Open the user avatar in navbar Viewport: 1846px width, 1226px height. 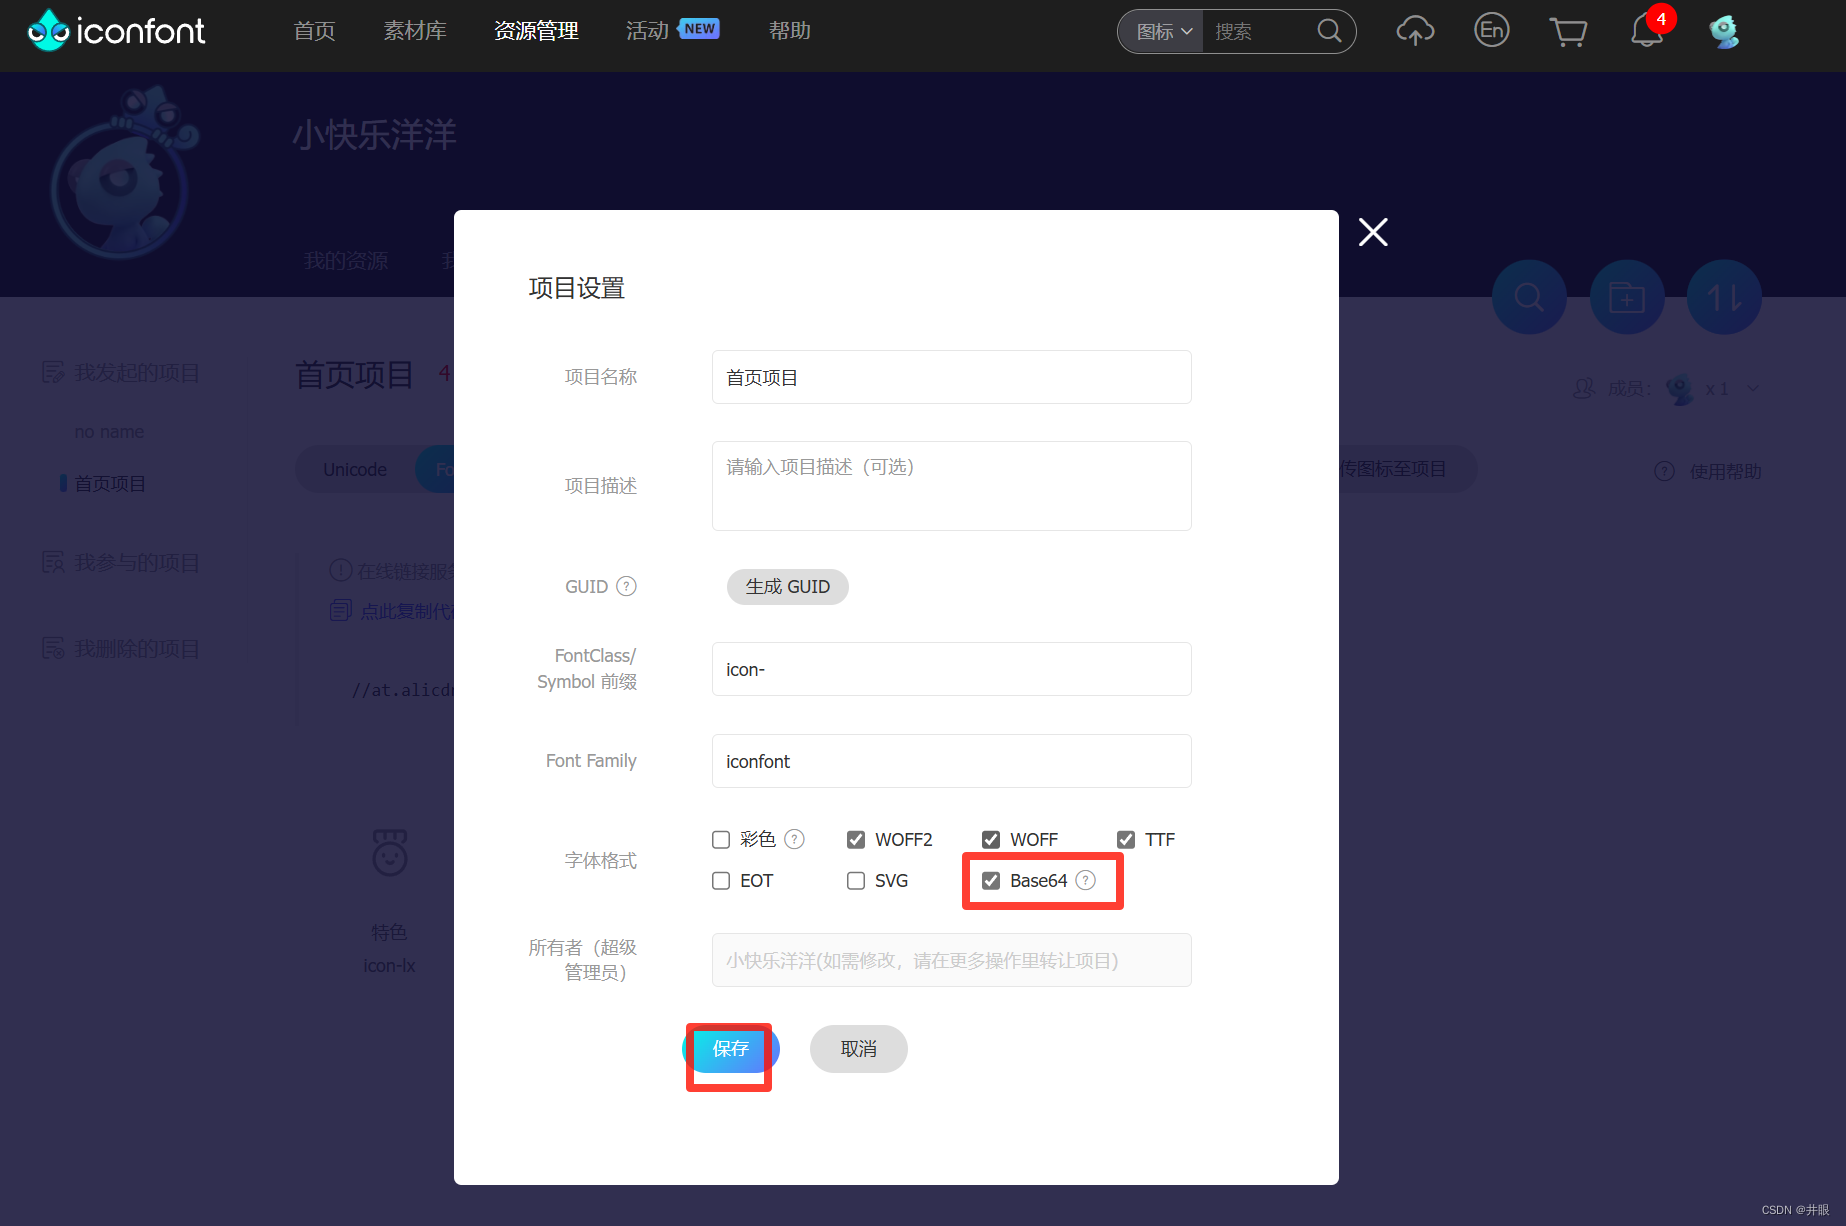tap(1724, 31)
